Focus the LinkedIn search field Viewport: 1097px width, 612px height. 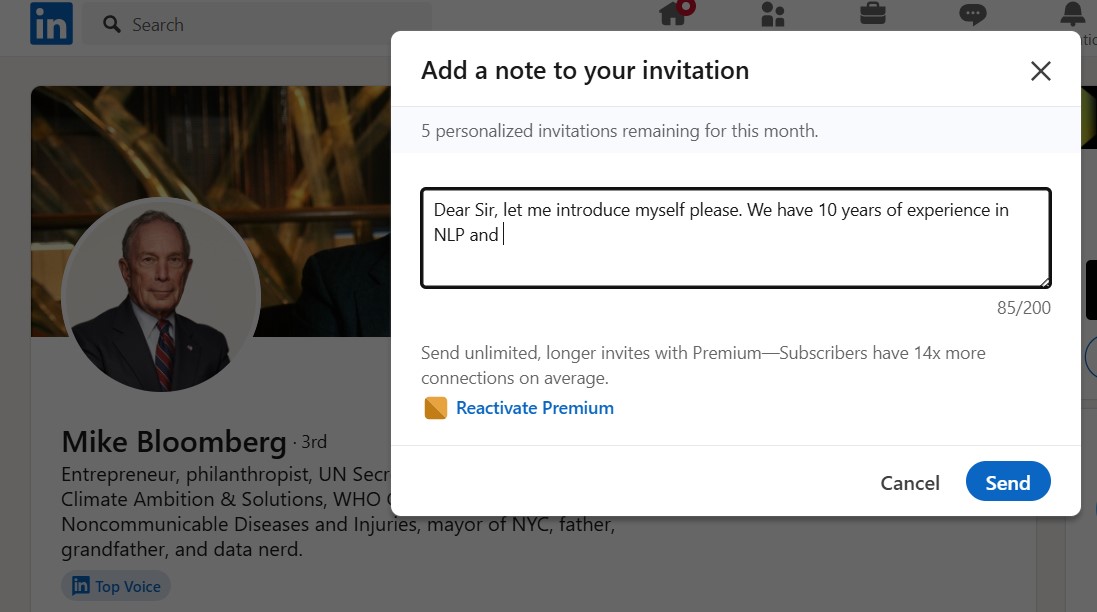(257, 24)
